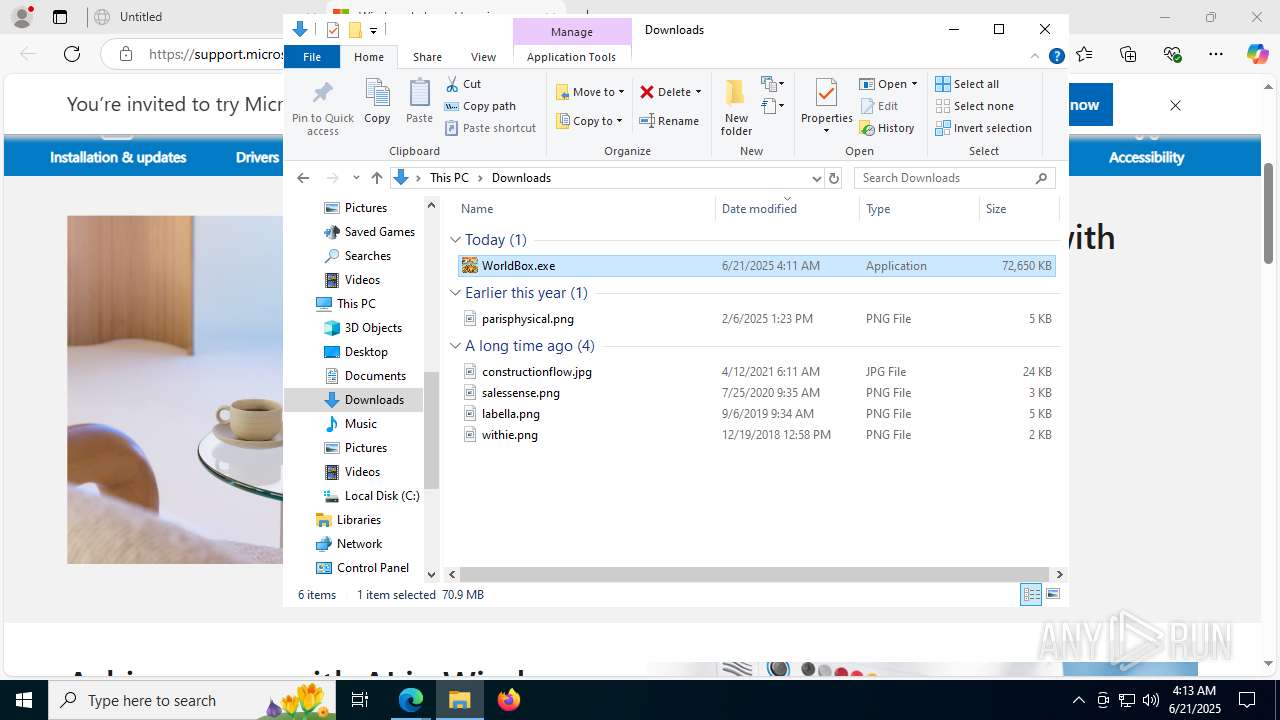Click the Manage contextual tab
Viewport: 1280px width, 720px height.
pyautogui.click(x=572, y=32)
